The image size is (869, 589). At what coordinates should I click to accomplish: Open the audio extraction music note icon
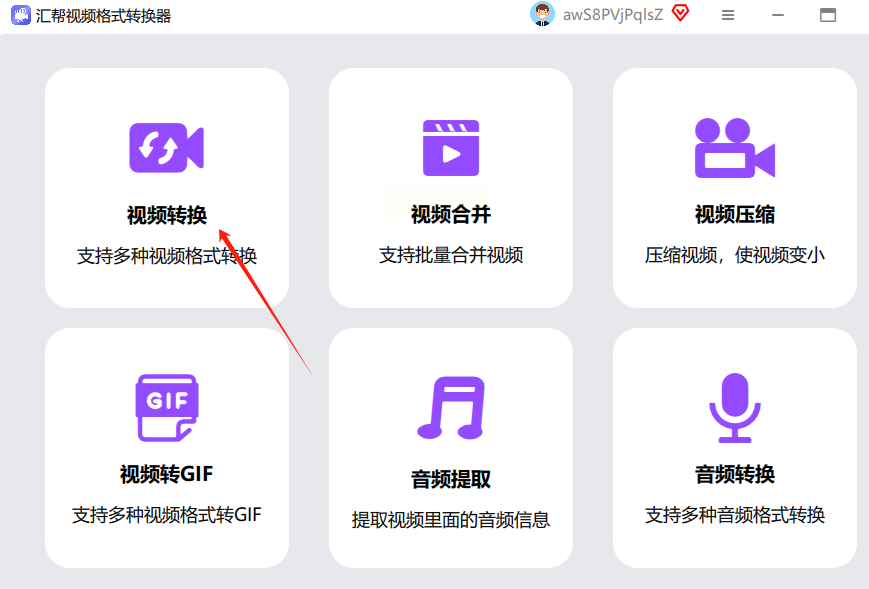451,408
